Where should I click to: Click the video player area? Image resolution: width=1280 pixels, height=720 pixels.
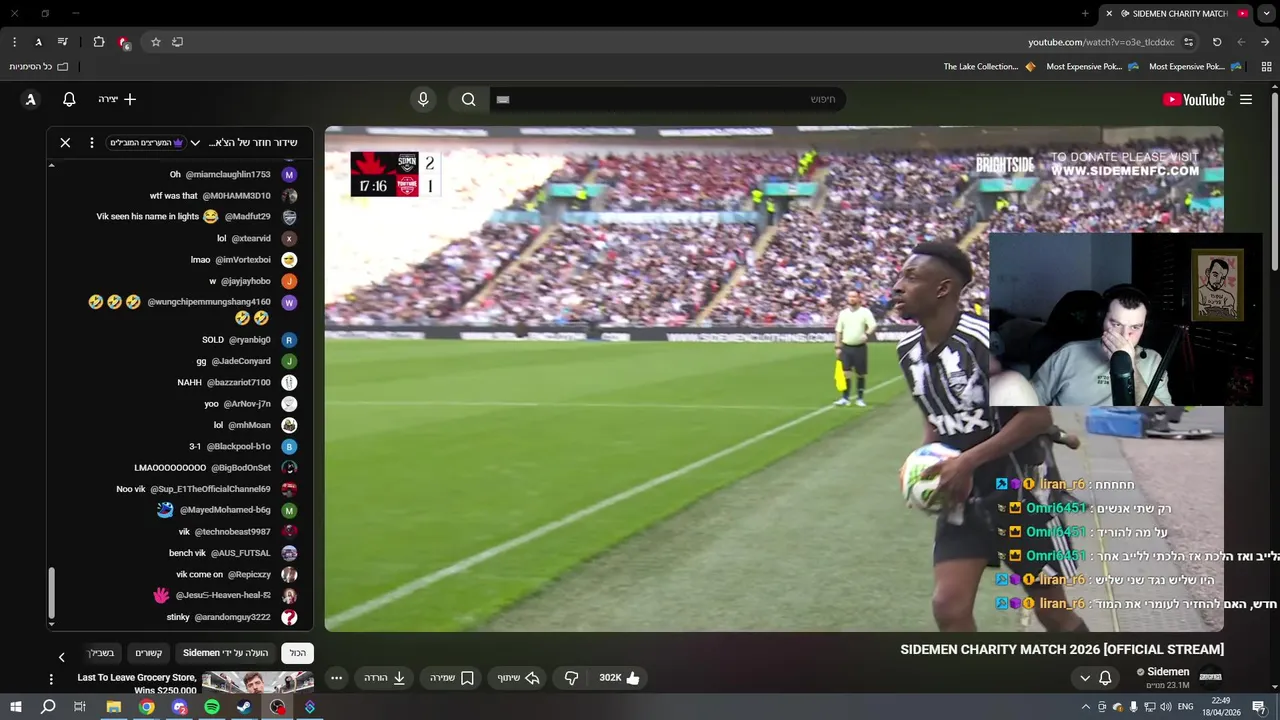point(774,378)
